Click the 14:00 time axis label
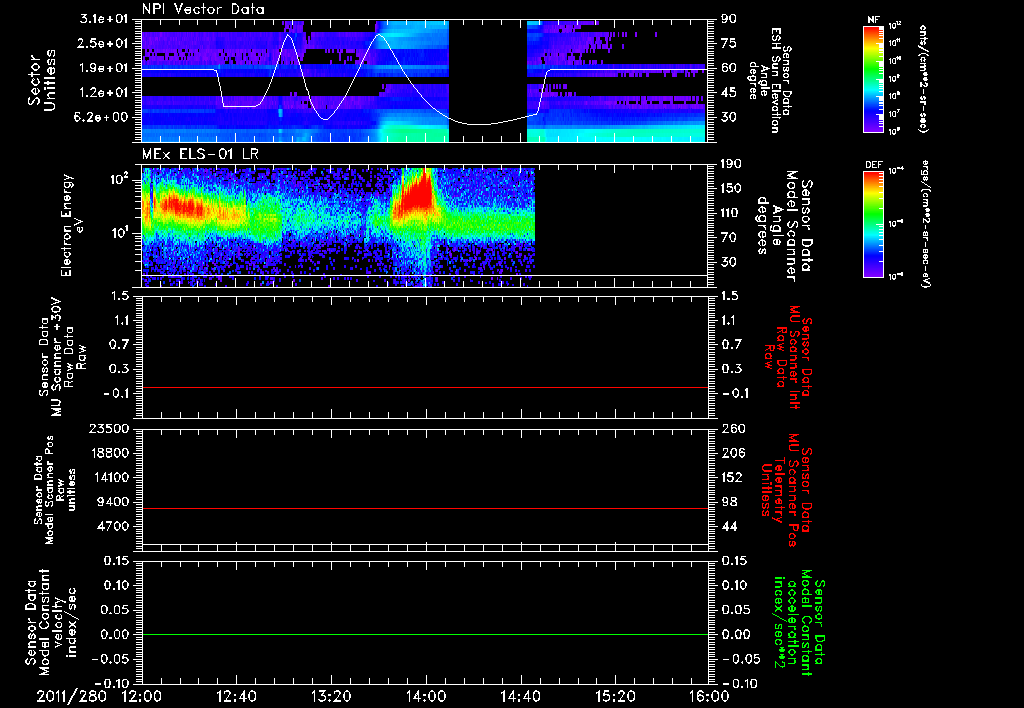 426,696
